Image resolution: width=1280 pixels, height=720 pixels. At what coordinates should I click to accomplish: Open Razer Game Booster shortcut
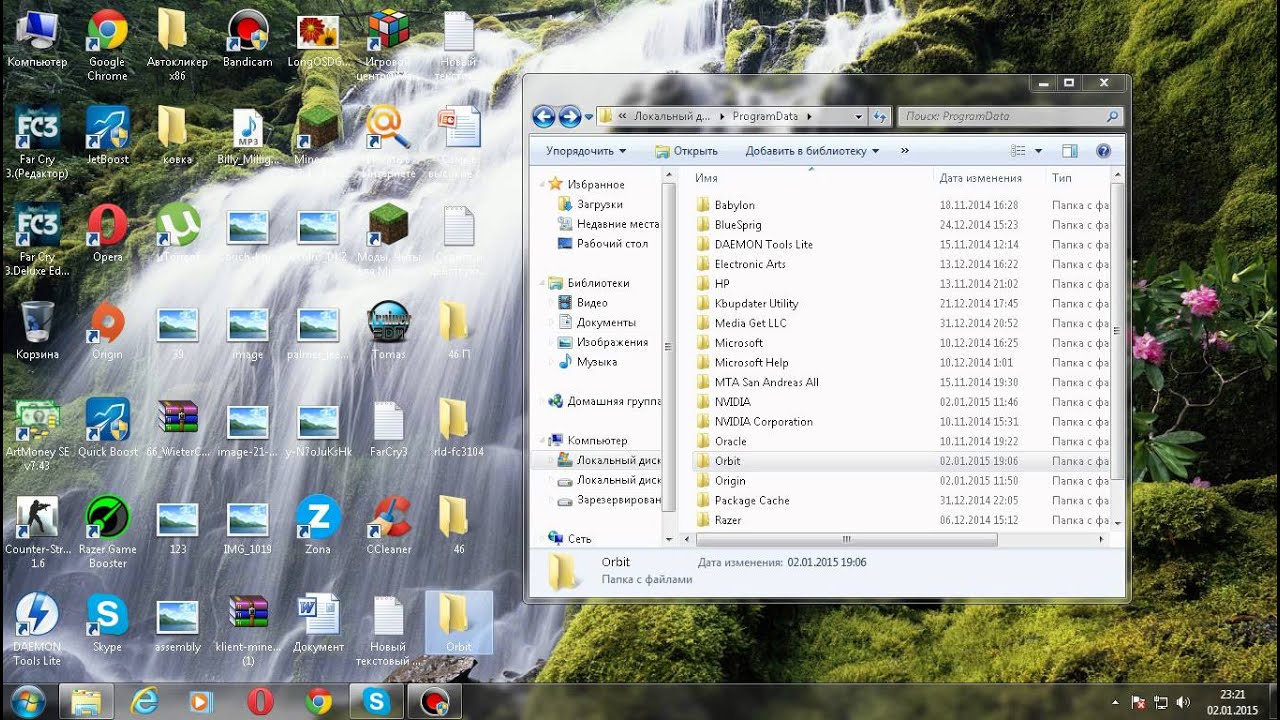point(107,533)
